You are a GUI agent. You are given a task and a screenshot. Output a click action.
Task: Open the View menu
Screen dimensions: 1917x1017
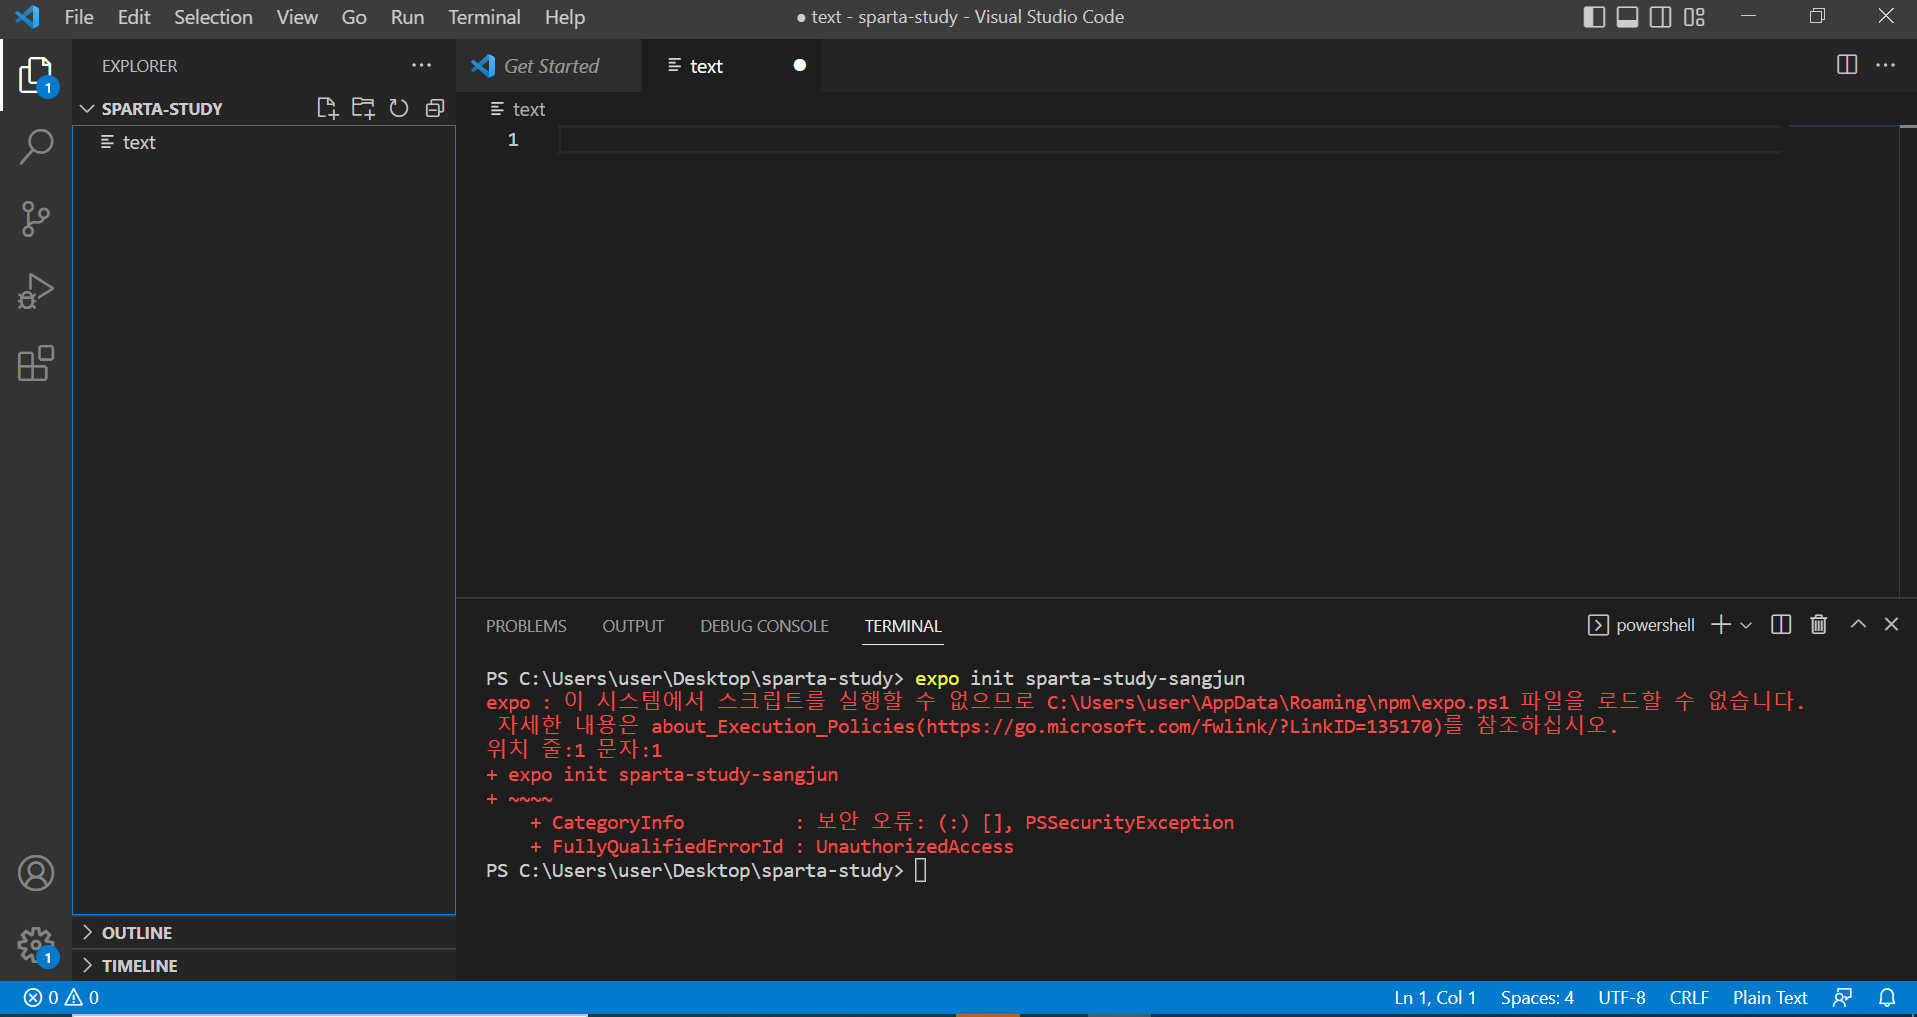[297, 17]
